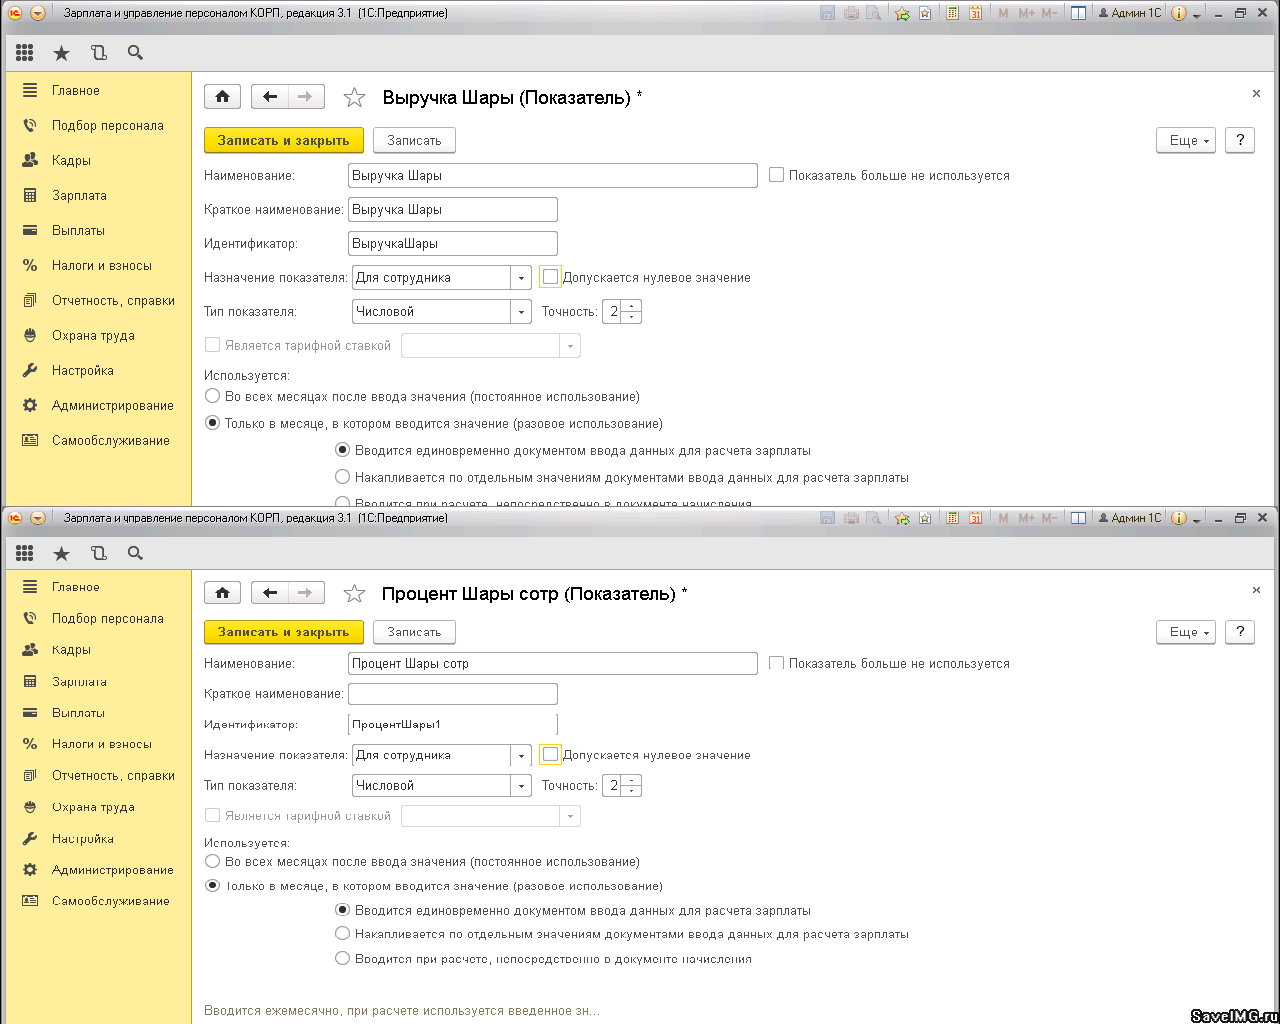Select 'Только в месяце' radio in Выручка Шары window

point(212,423)
